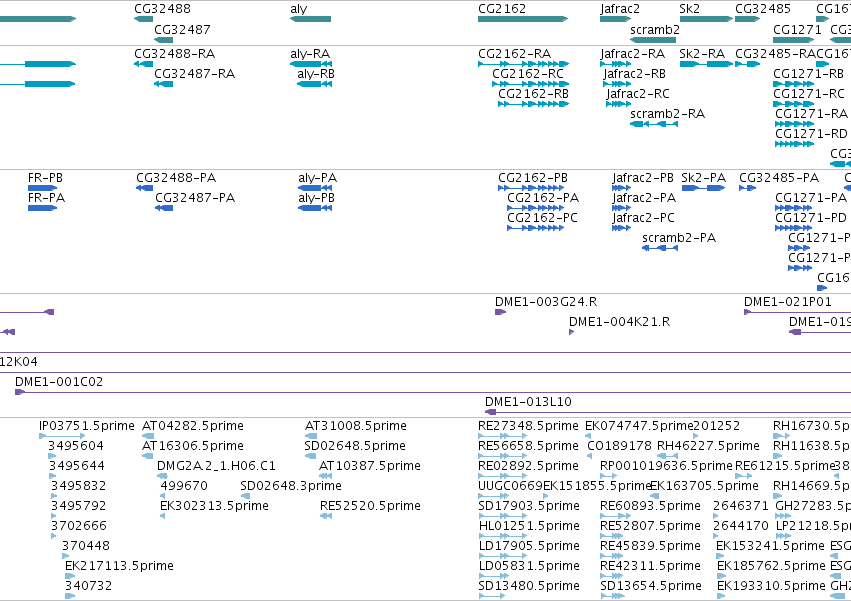
Task: Click transcript CG32488-RA
Action: coord(143,64)
